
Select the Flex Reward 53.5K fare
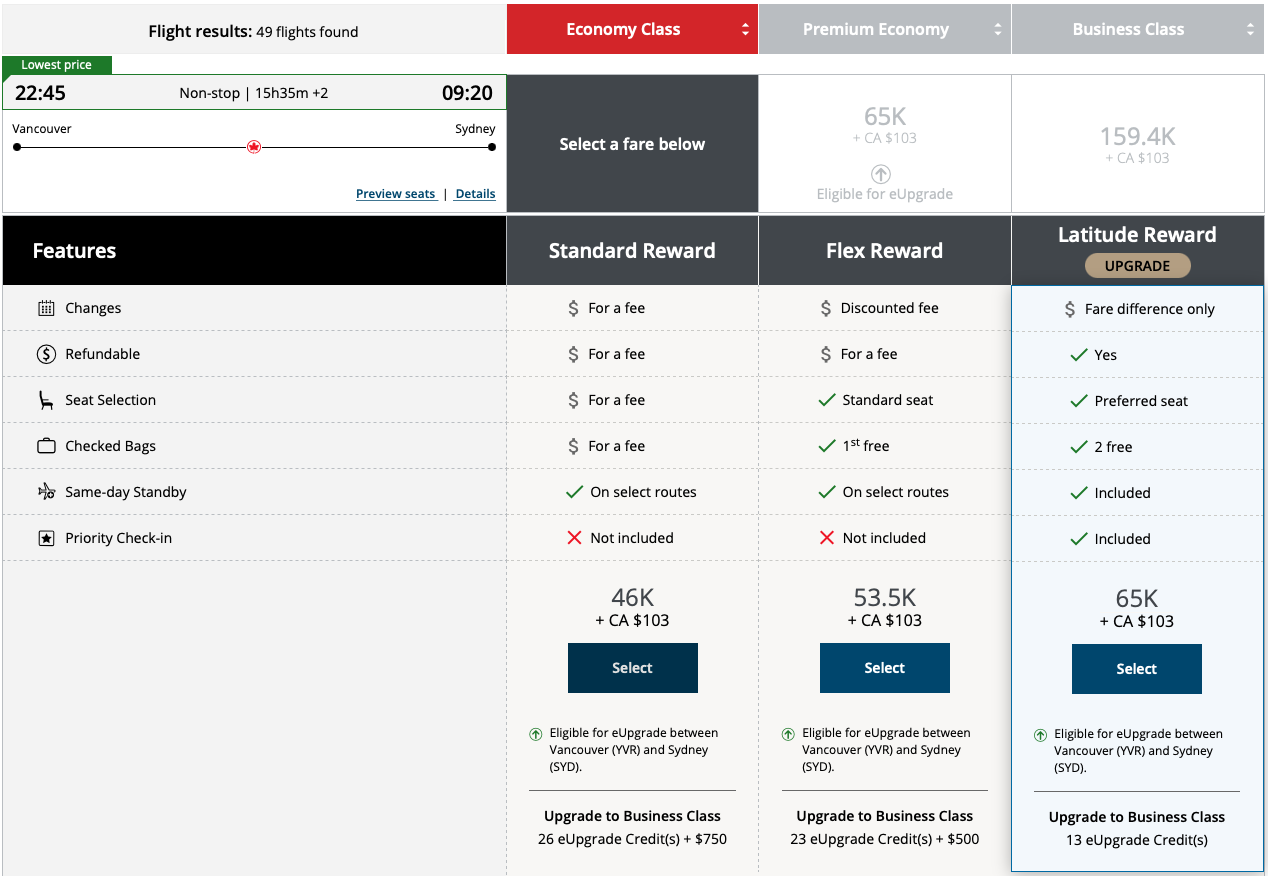tap(884, 668)
